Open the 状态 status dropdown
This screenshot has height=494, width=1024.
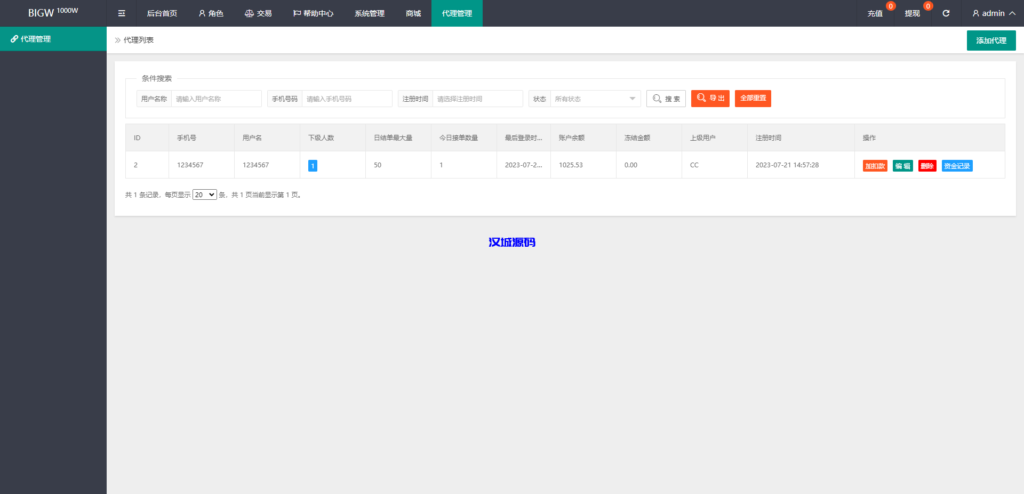tap(595, 99)
